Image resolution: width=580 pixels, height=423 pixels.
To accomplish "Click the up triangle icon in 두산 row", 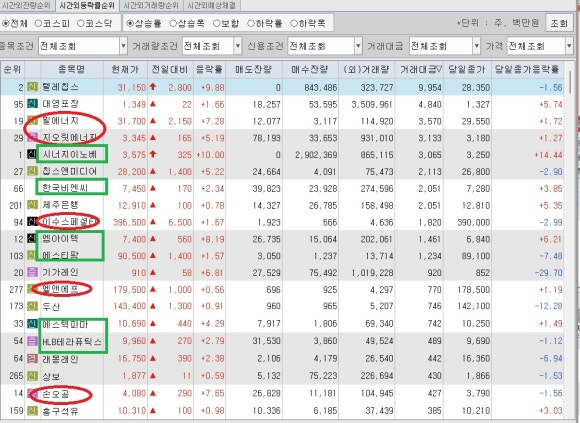I will coord(153,306).
